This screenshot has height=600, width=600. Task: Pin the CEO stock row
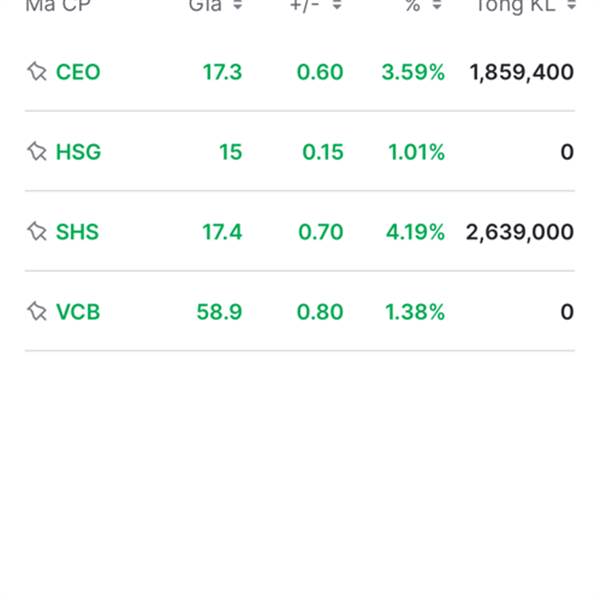37,72
